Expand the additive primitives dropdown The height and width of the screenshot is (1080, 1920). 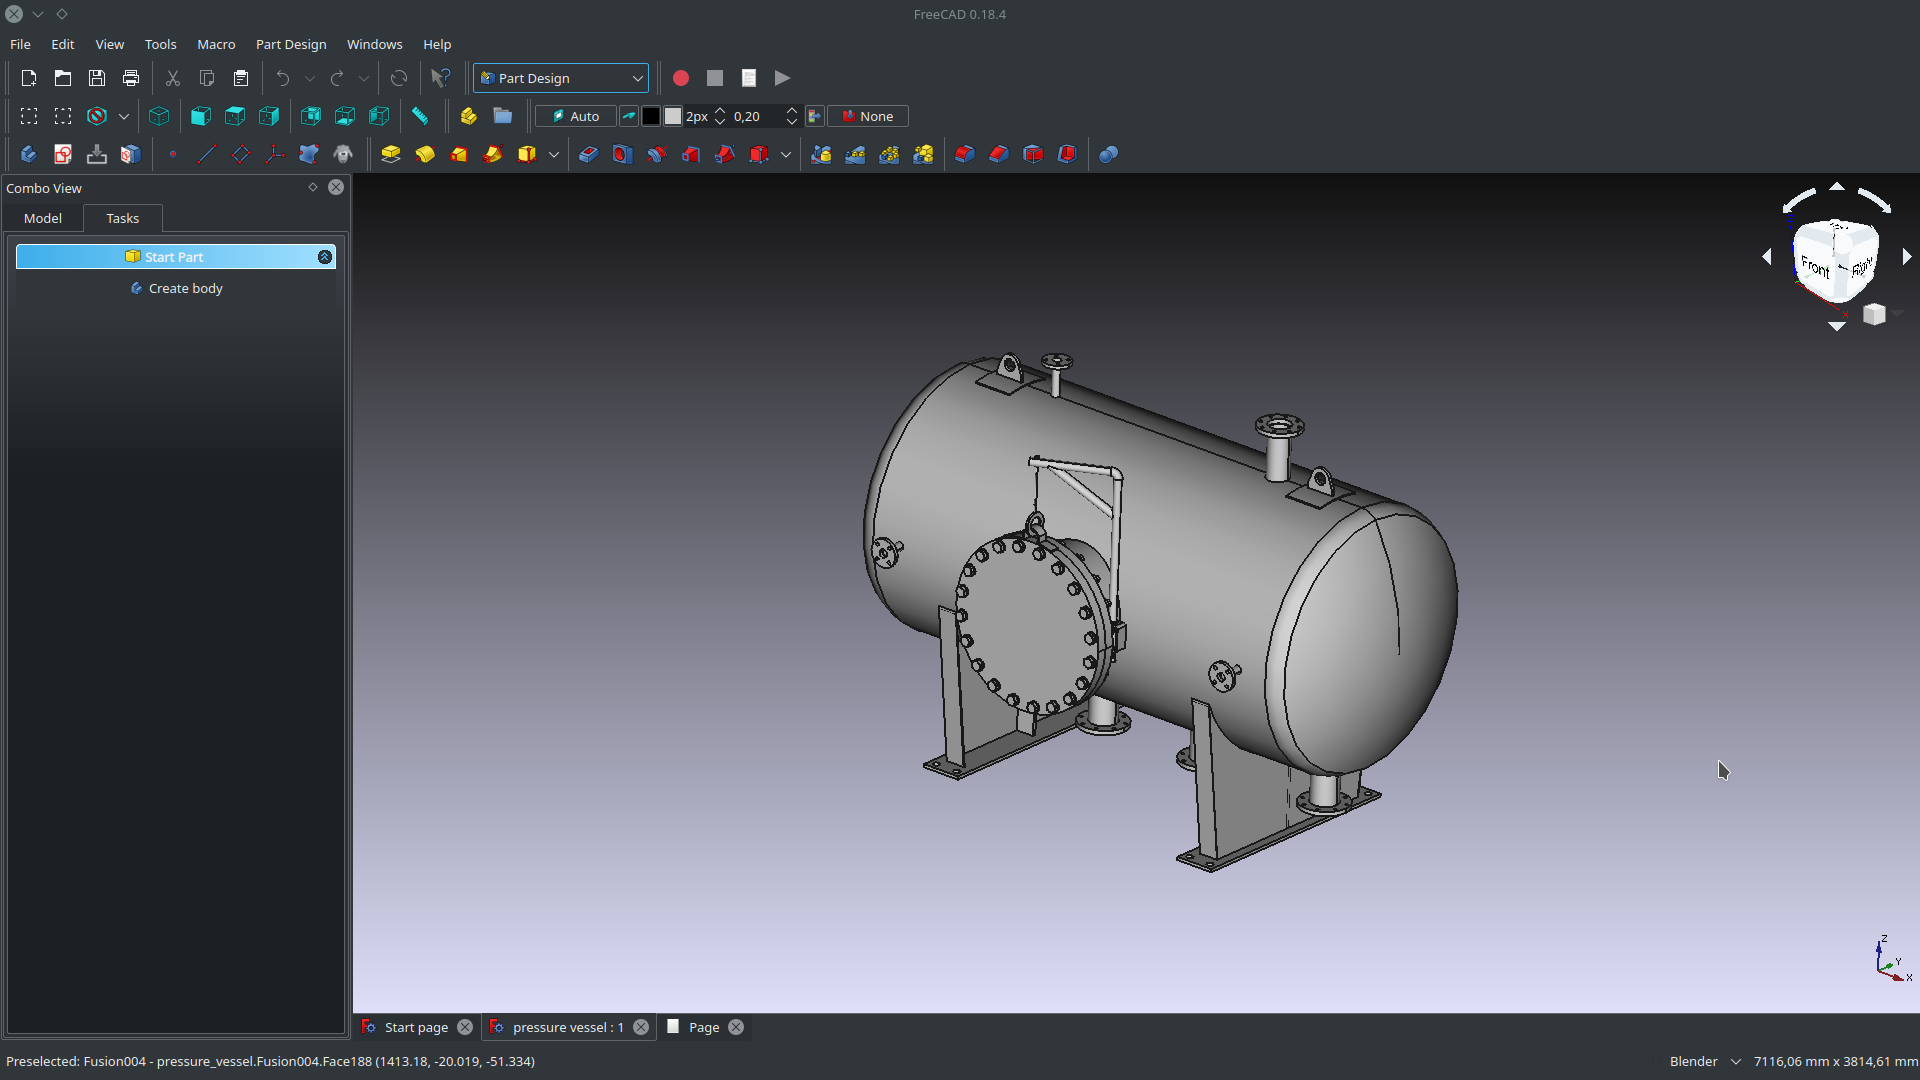554,154
